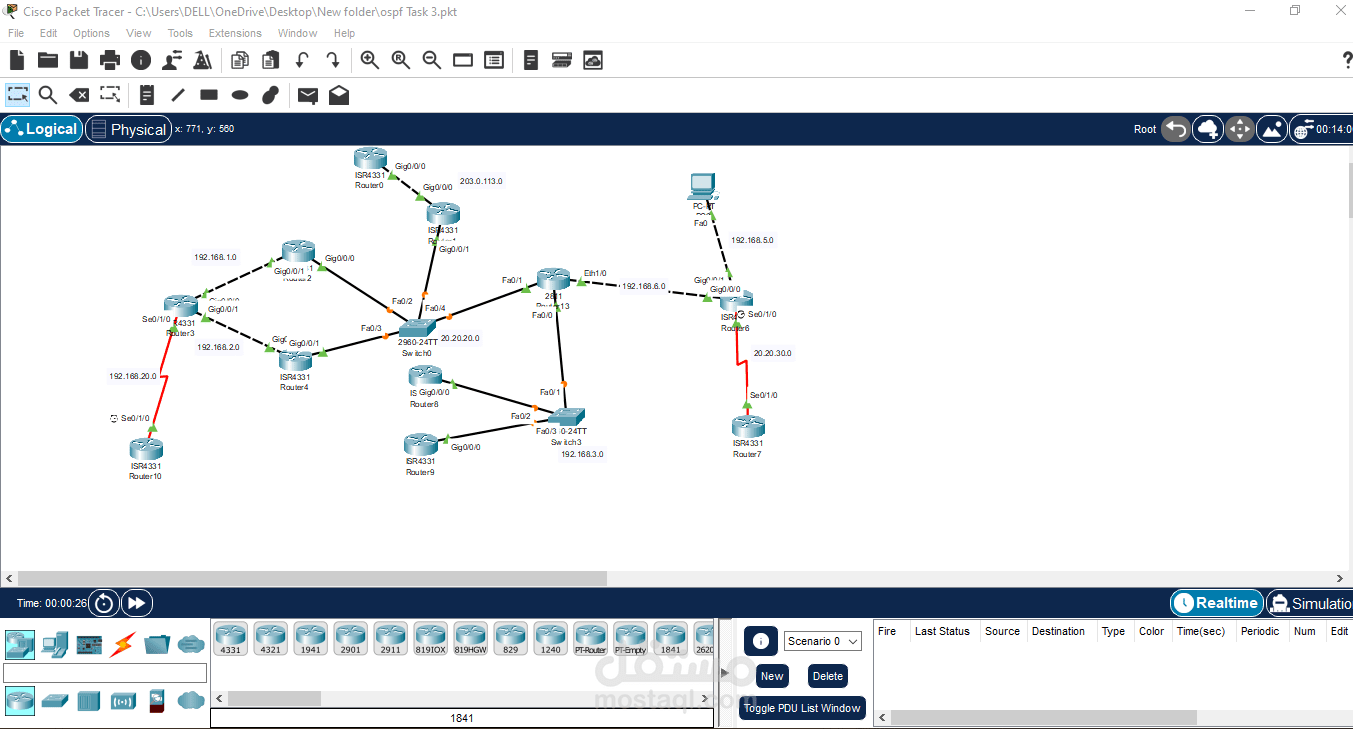The height and width of the screenshot is (729, 1353).
Task: Click the Last Status column header
Action: 942,631
